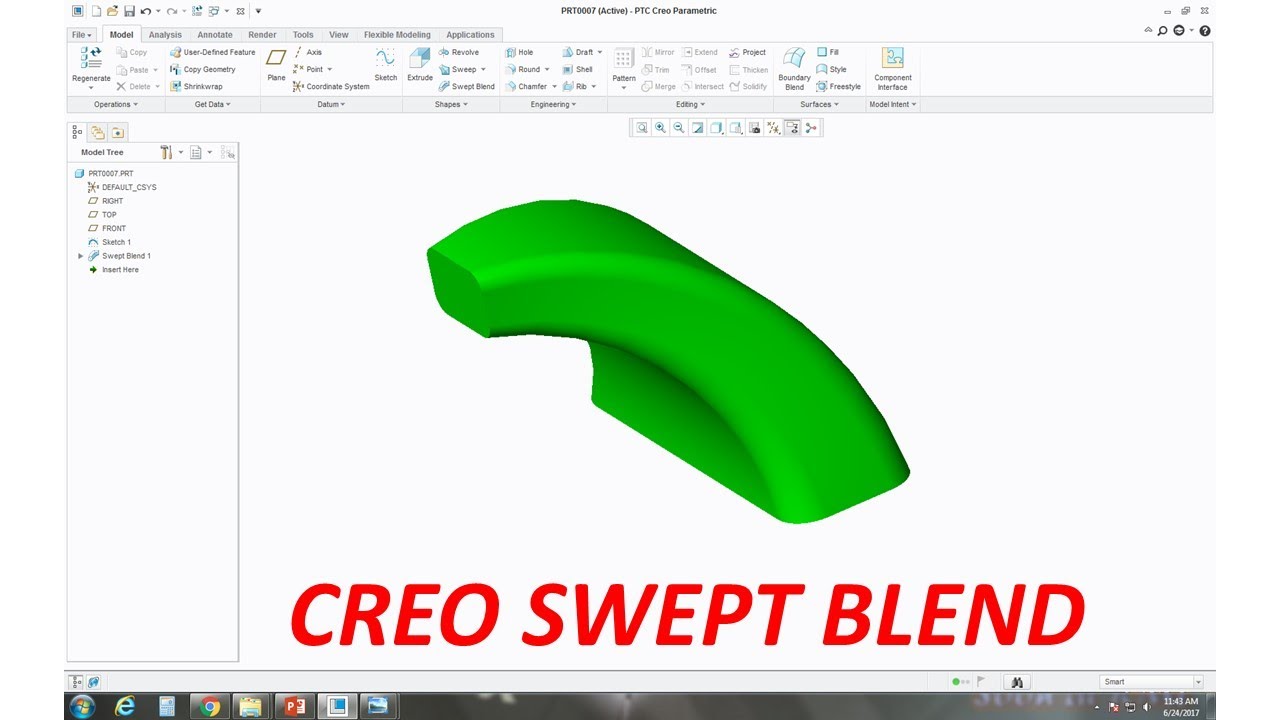This screenshot has height=720, width=1280.
Task: Click Copy Geometry
Action: pyautogui.click(x=203, y=69)
